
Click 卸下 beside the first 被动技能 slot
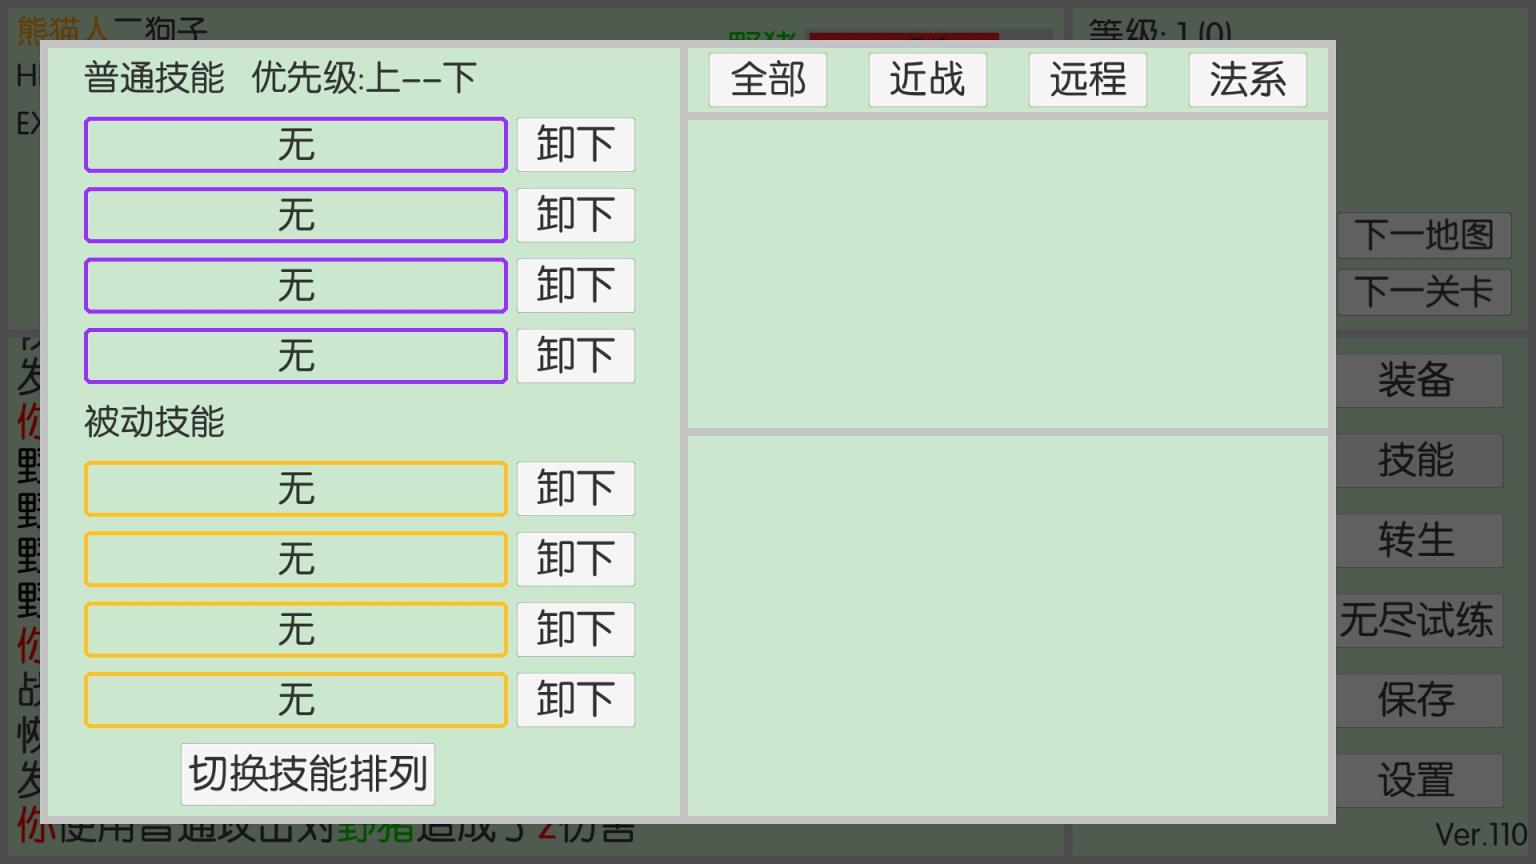[x=575, y=489]
